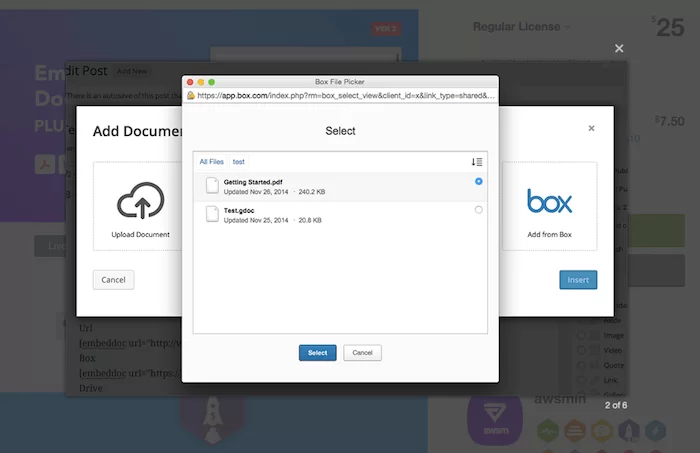Click the lock icon in the address bar

[x=190, y=96]
